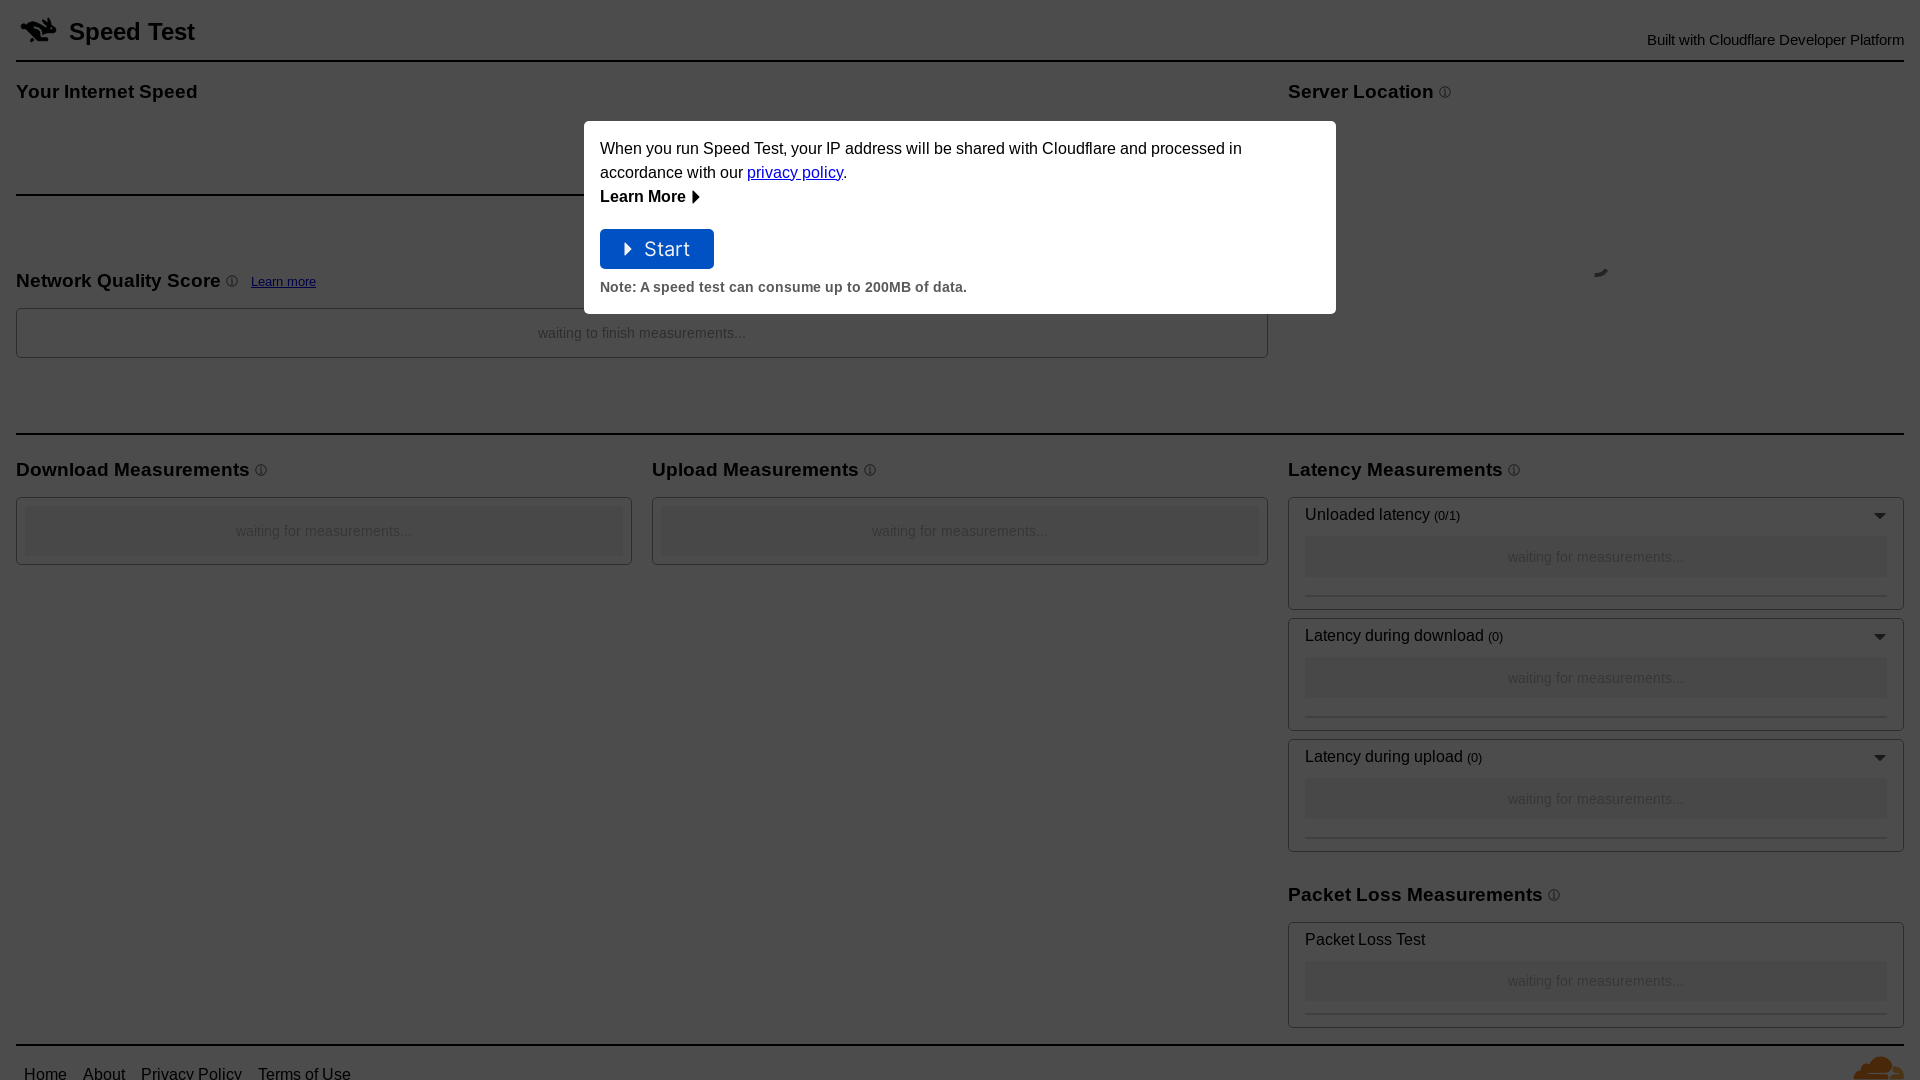Open the Terms of Use footer link
Image resolution: width=1920 pixels, height=1080 pixels.
[x=304, y=1073]
